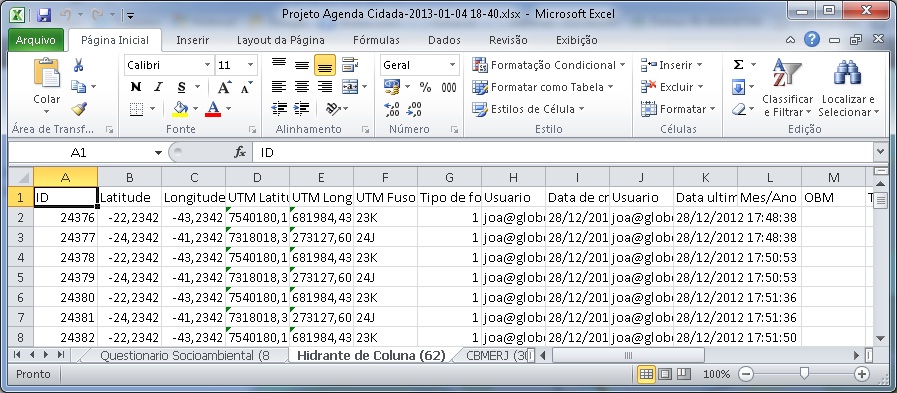
Task: Toggle Italic (I) formatting
Action: point(158,87)
